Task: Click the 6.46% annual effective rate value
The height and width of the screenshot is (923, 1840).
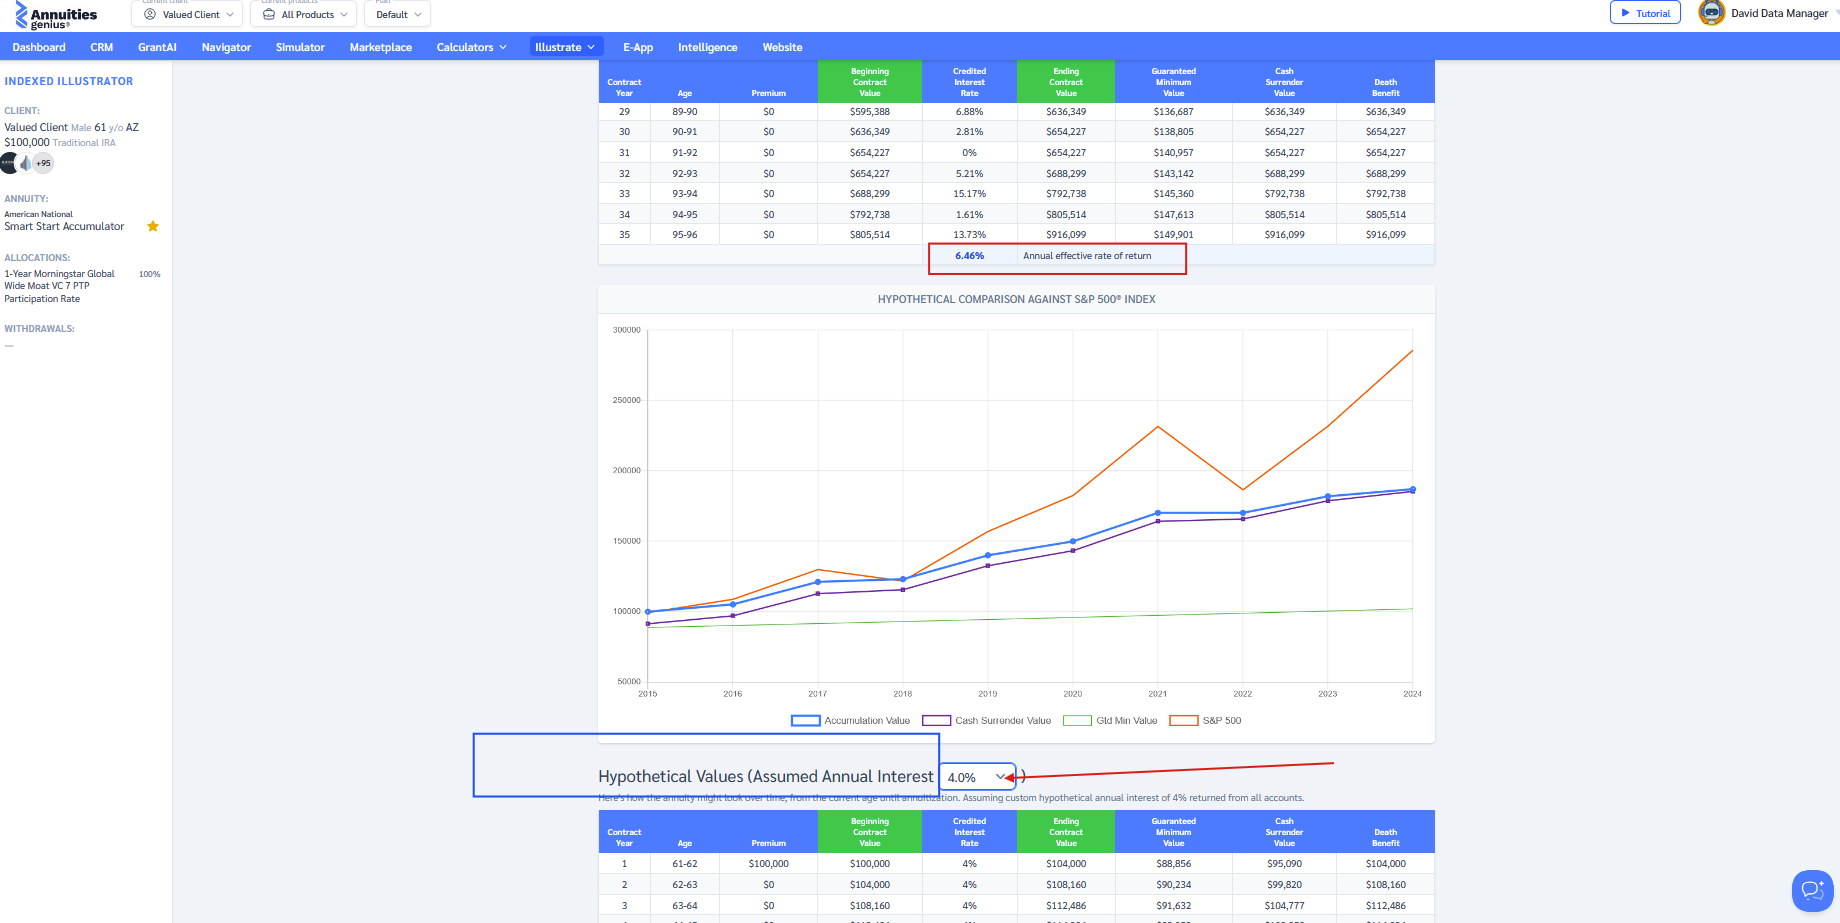Action: pos(969,256)
